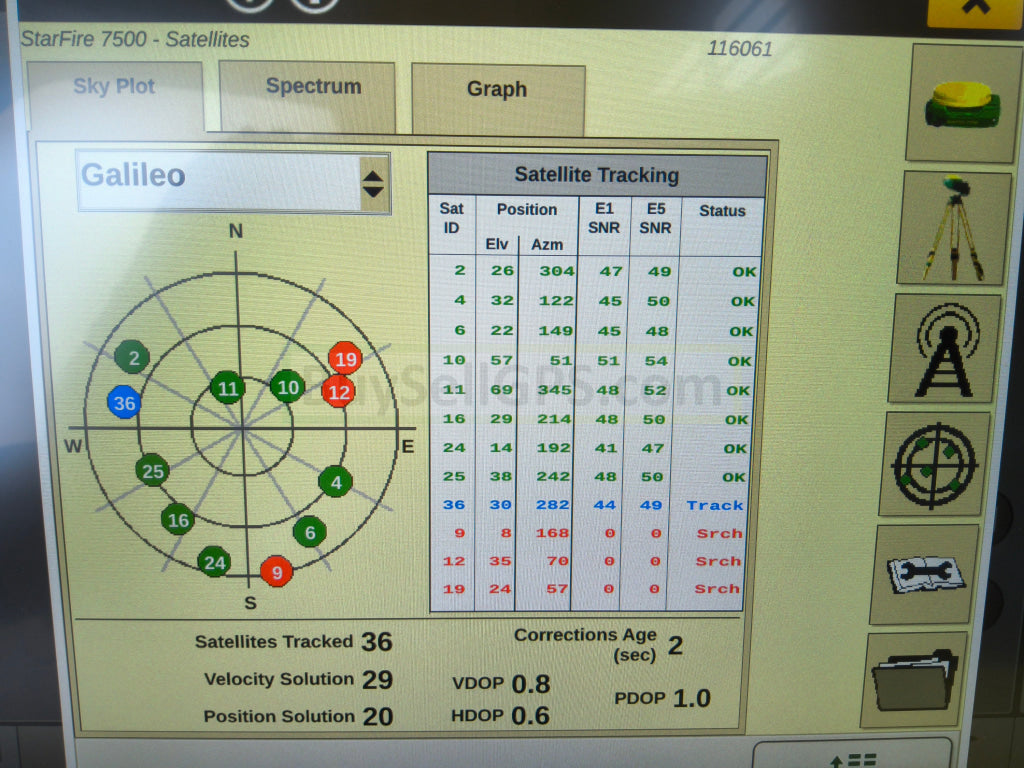The image size is (1024, 768).
Task: Click the Corrections Age value 2
Action: click(676, 645)
